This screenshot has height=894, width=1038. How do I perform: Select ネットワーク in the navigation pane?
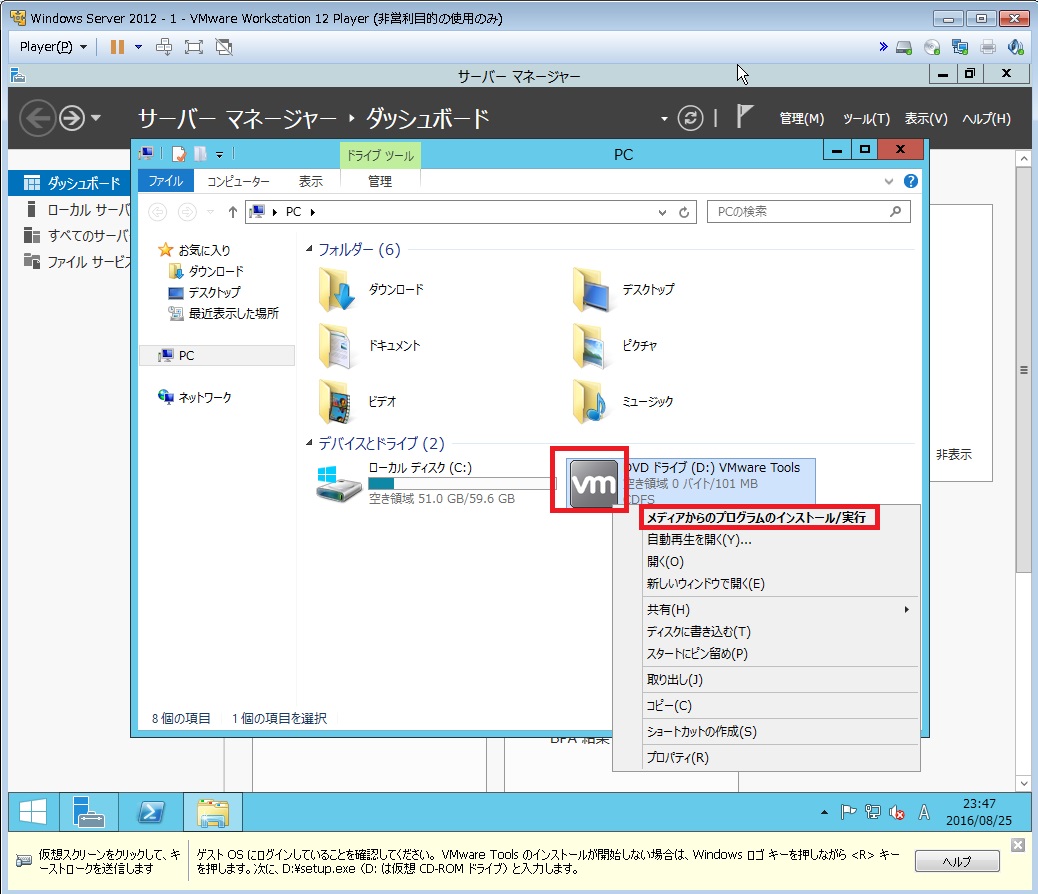coord(195,397)
